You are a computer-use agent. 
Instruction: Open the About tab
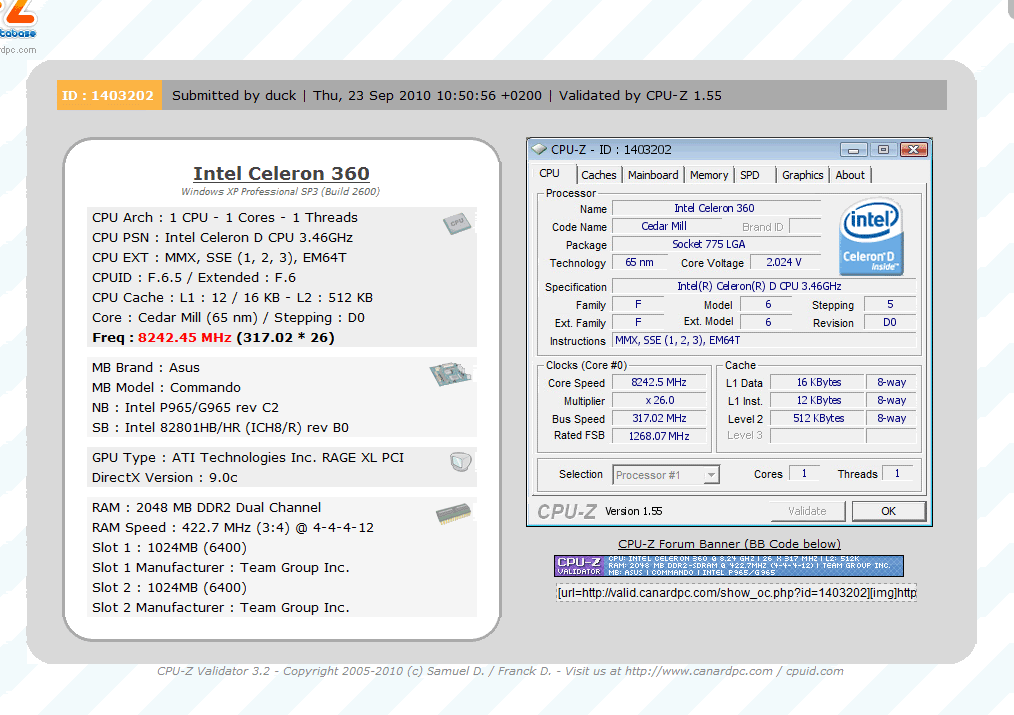tap(850, 175)
